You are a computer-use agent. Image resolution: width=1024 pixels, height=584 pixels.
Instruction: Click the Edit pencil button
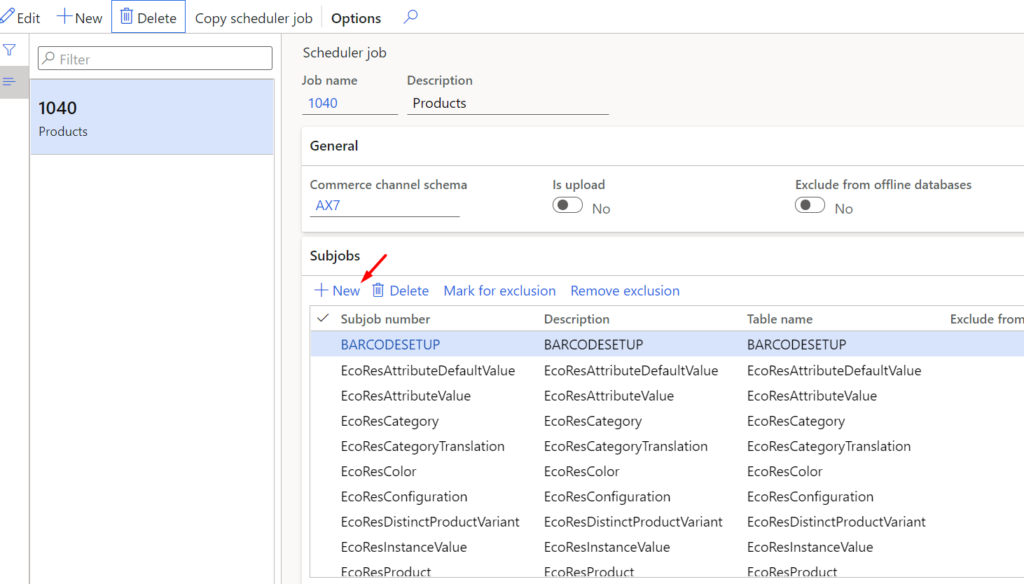click(20, 18)
